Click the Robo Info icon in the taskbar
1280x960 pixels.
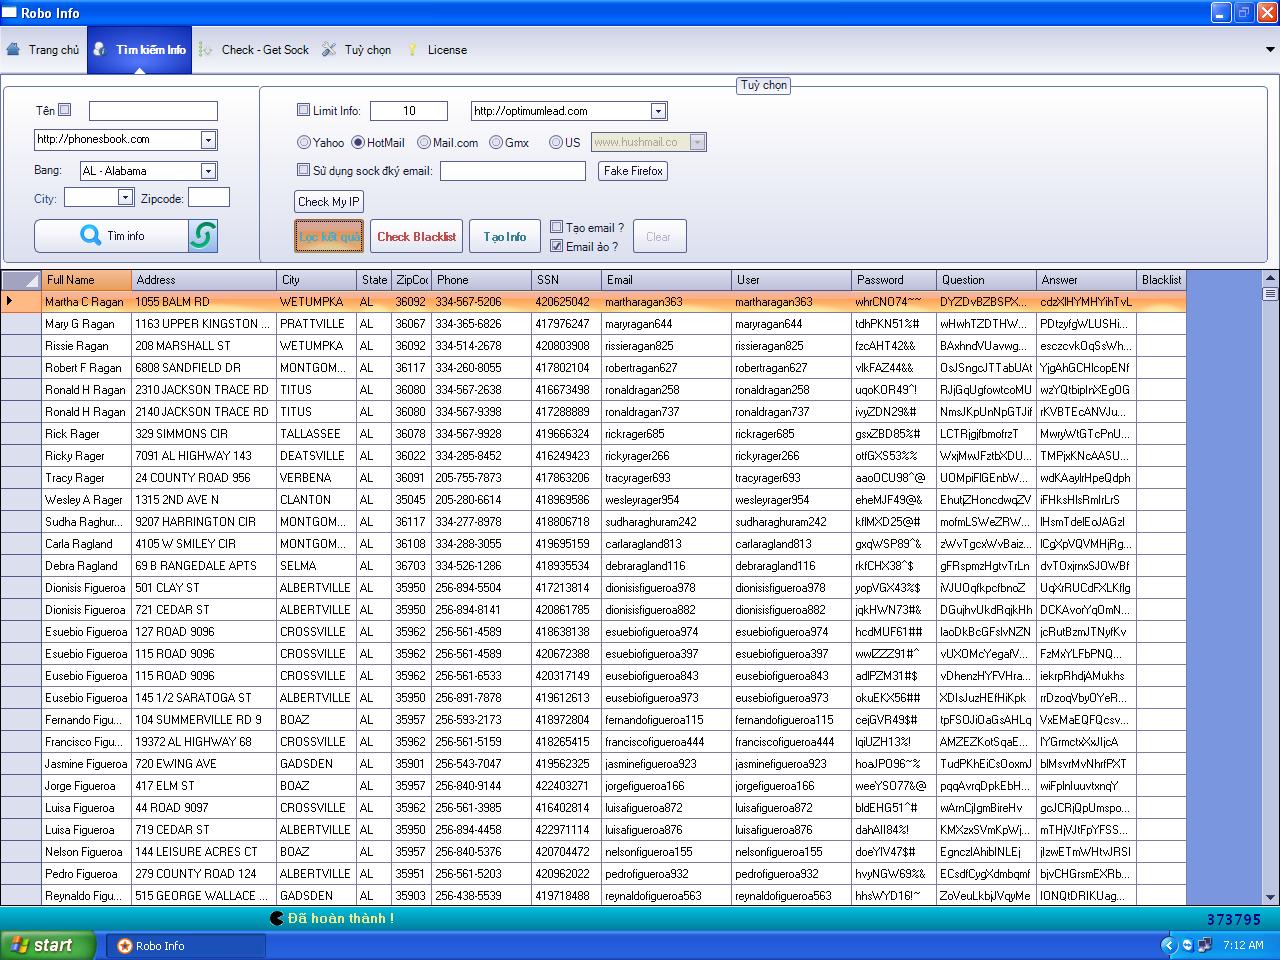point(125,946)
